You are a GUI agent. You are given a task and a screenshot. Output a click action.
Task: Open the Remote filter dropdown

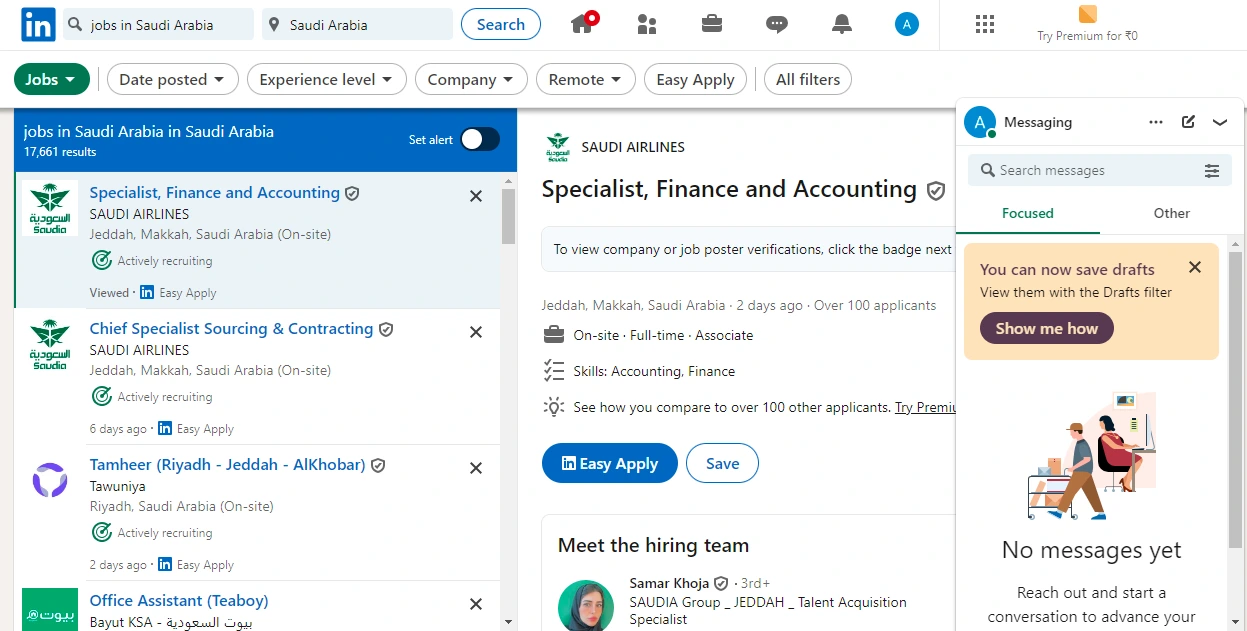[585, 79]
